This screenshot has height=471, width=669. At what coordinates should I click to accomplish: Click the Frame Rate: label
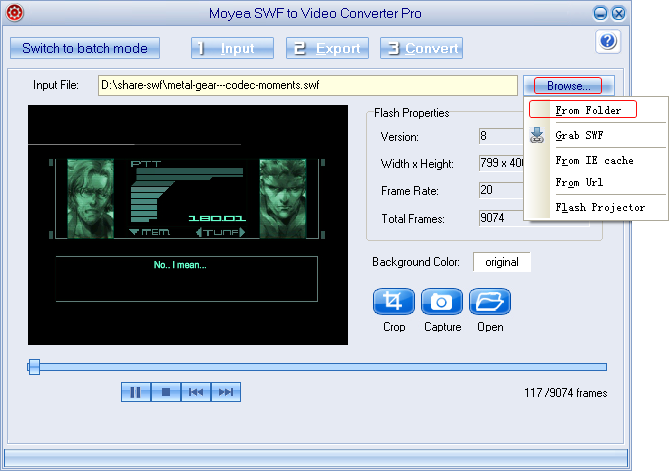[x=410, y=191]
